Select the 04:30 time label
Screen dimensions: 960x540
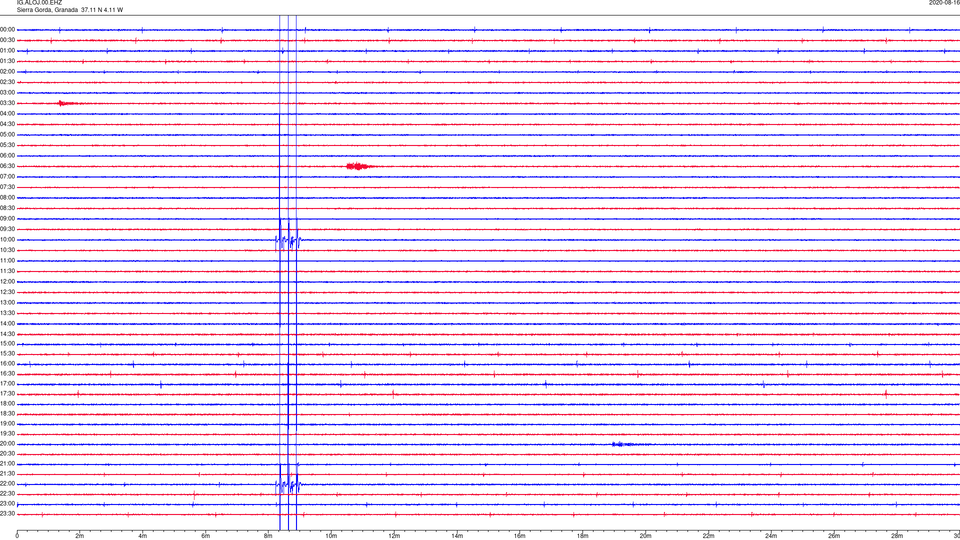(7, 124)
